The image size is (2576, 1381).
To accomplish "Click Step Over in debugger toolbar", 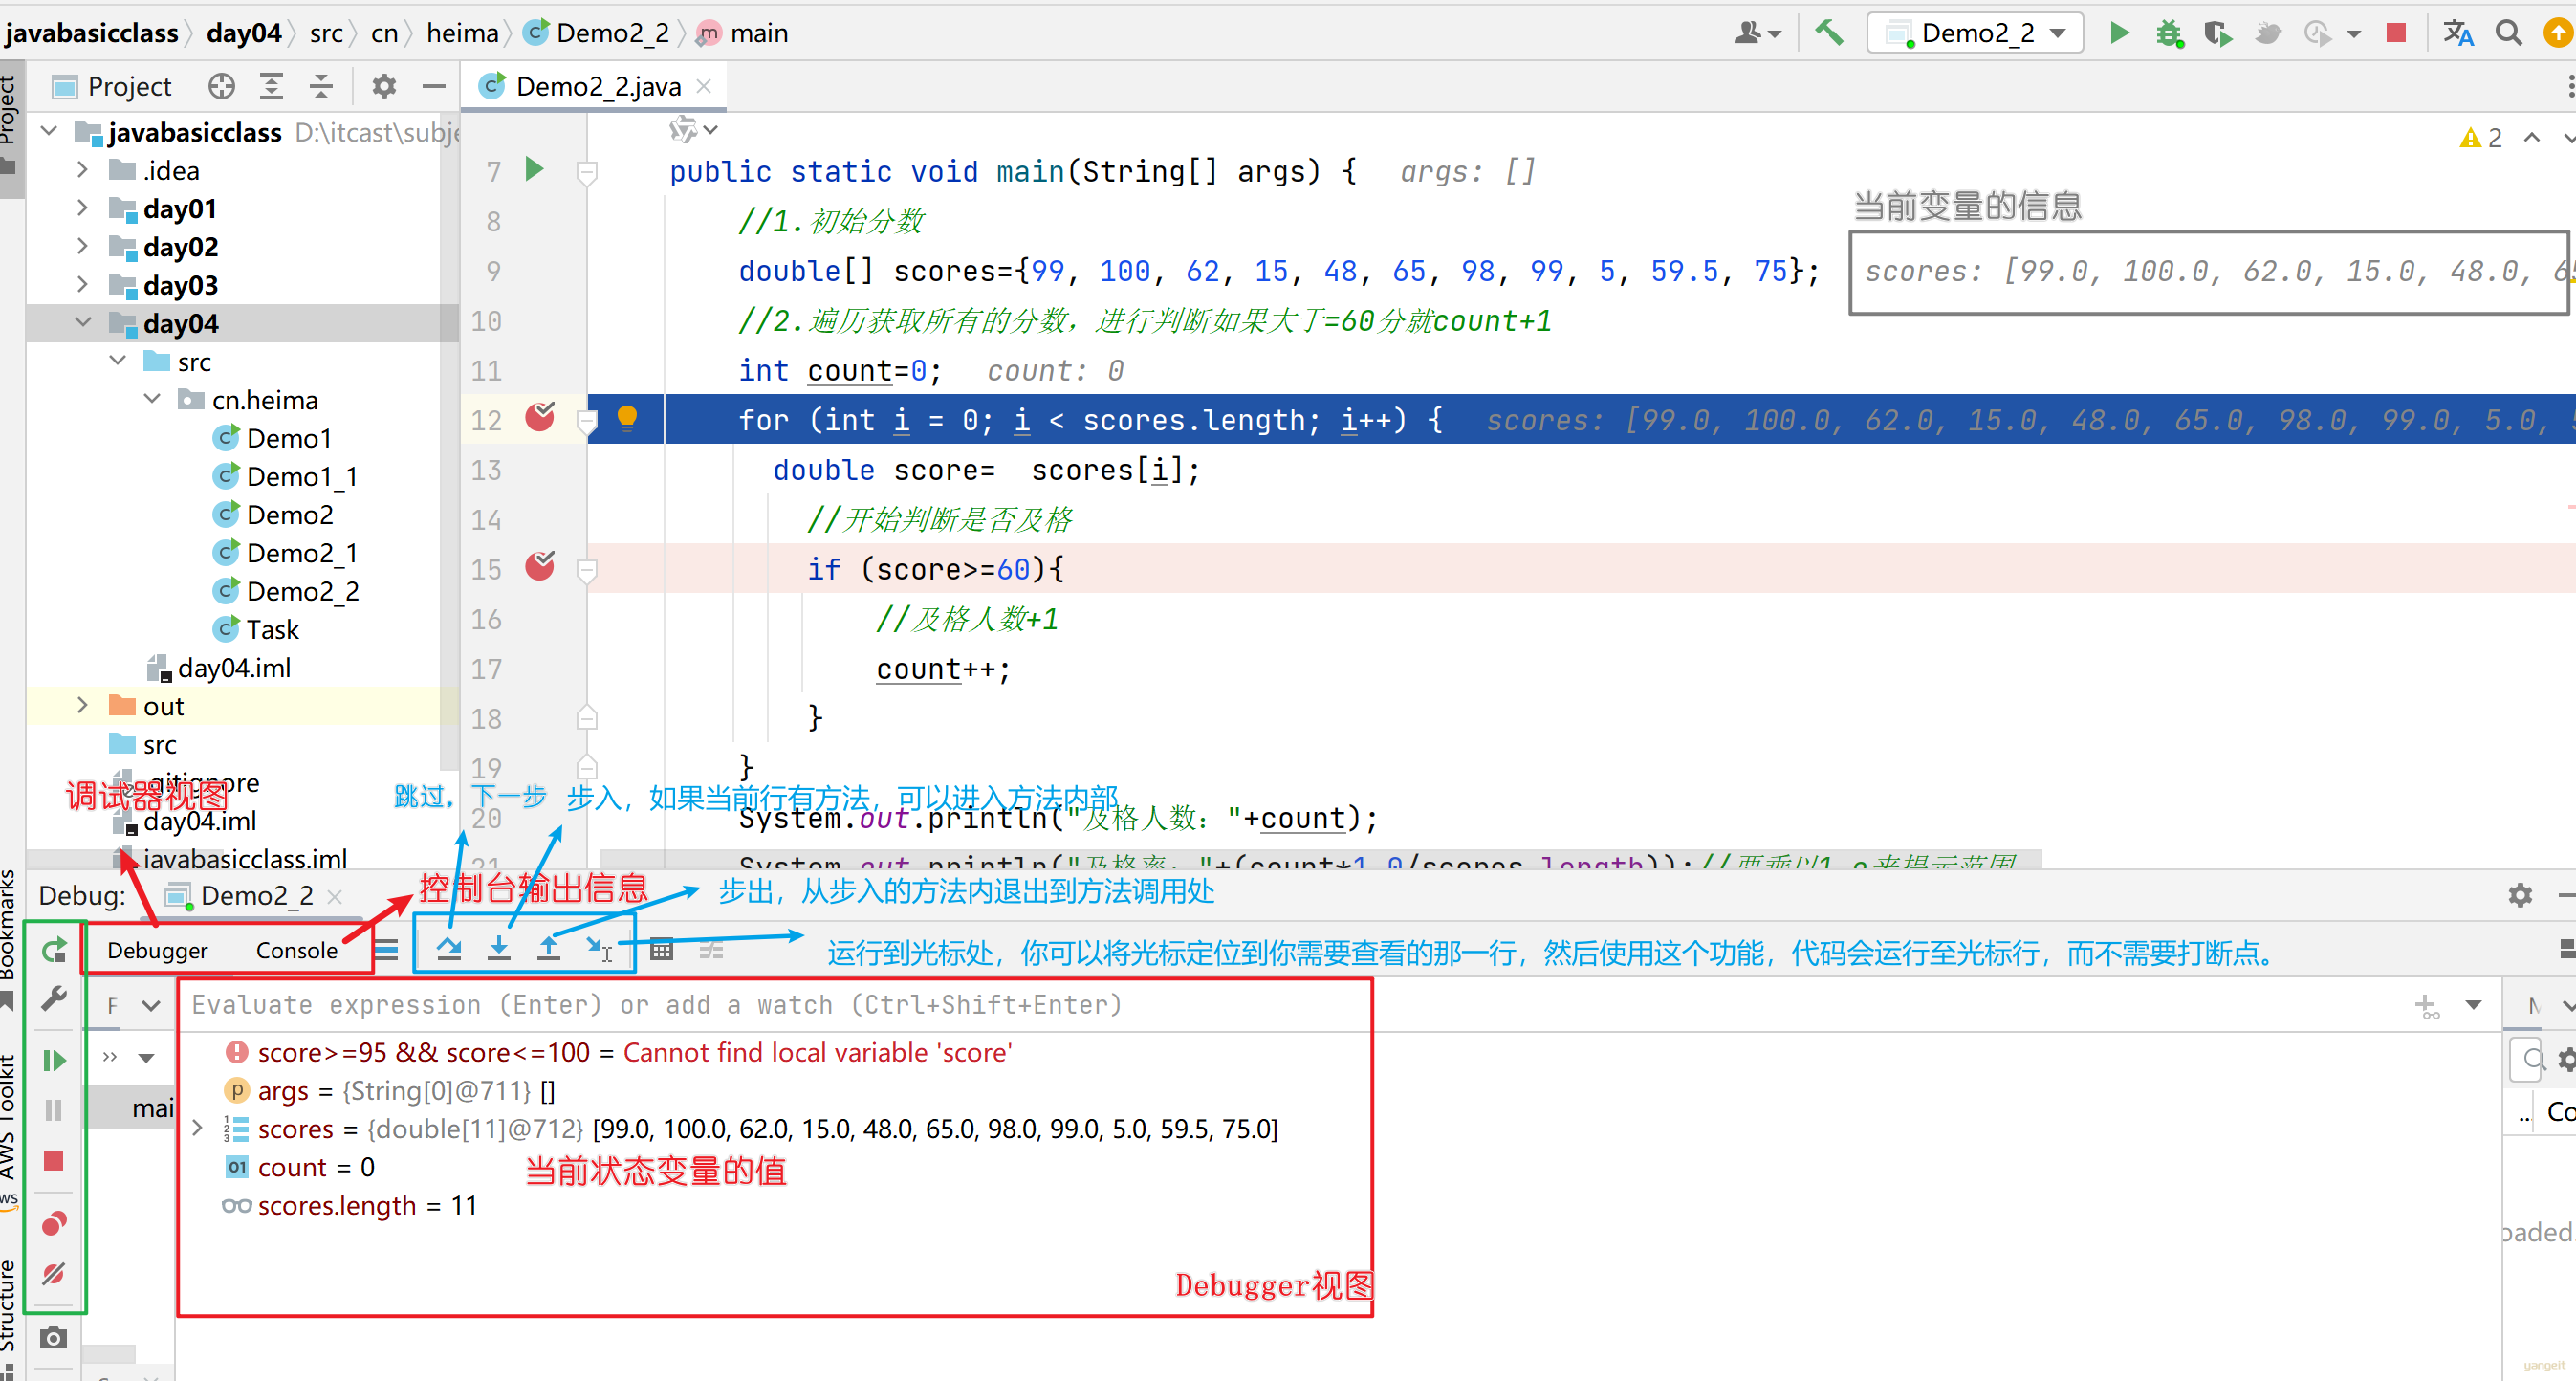I will click(449, 948).
